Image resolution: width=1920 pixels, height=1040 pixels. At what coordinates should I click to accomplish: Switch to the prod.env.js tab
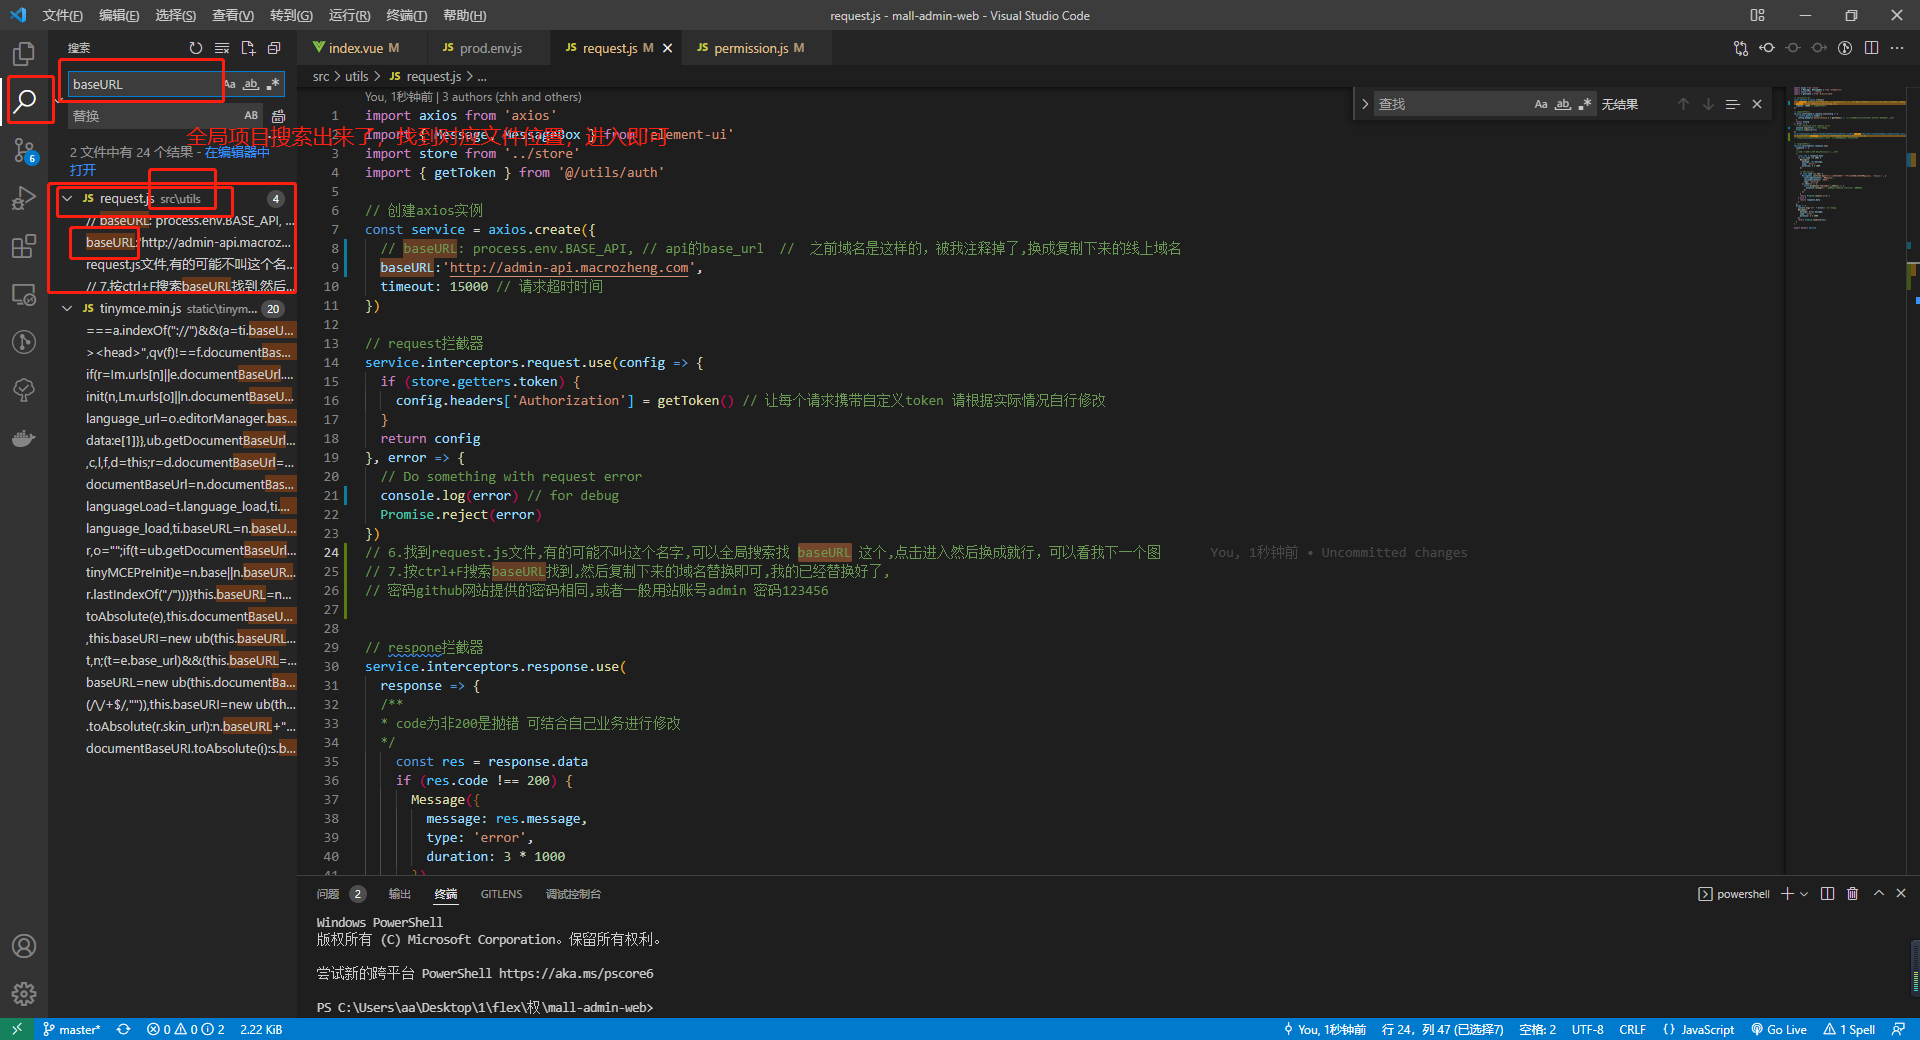490,48
